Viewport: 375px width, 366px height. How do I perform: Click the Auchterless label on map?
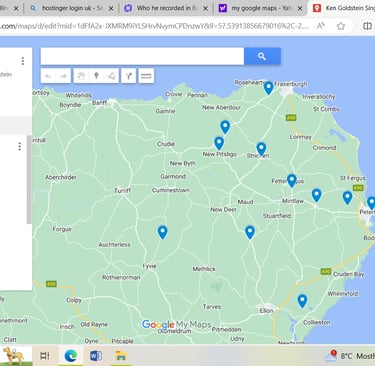[x=114, y=245]
